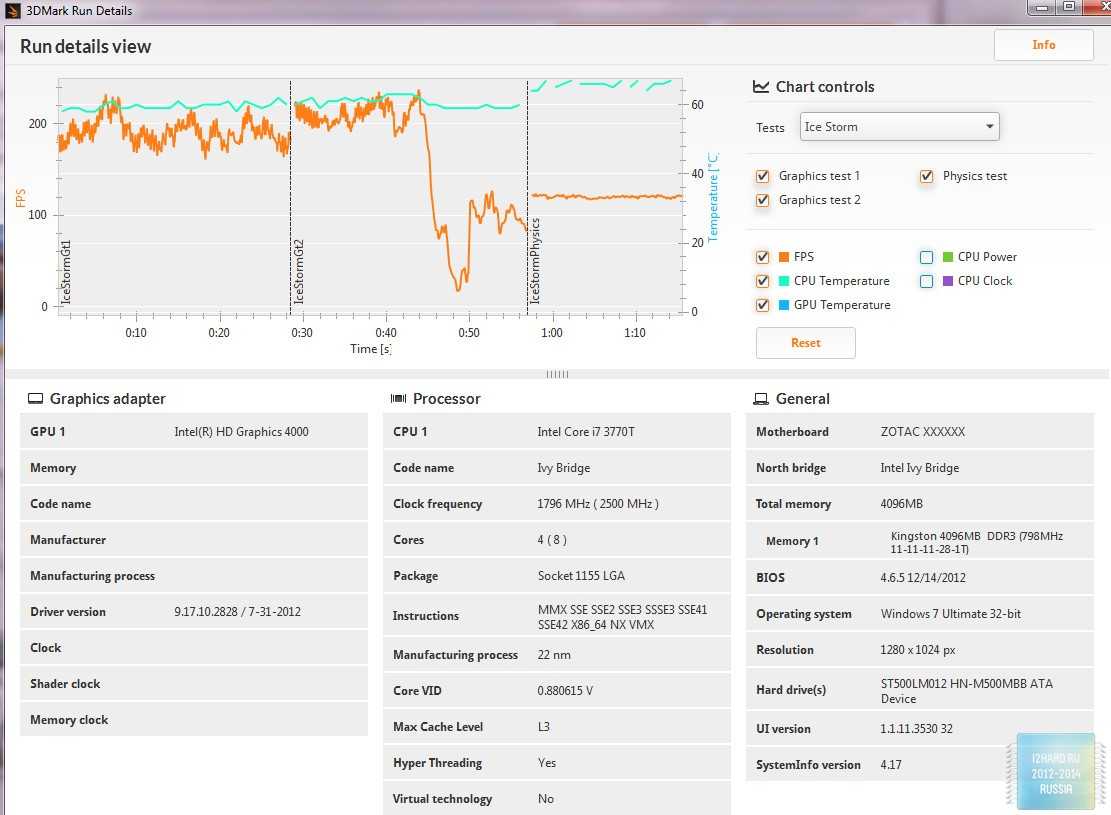This screenshot has width=1111, height=815.
Task: Click the green CPU Power legend square
Action: 948,257
